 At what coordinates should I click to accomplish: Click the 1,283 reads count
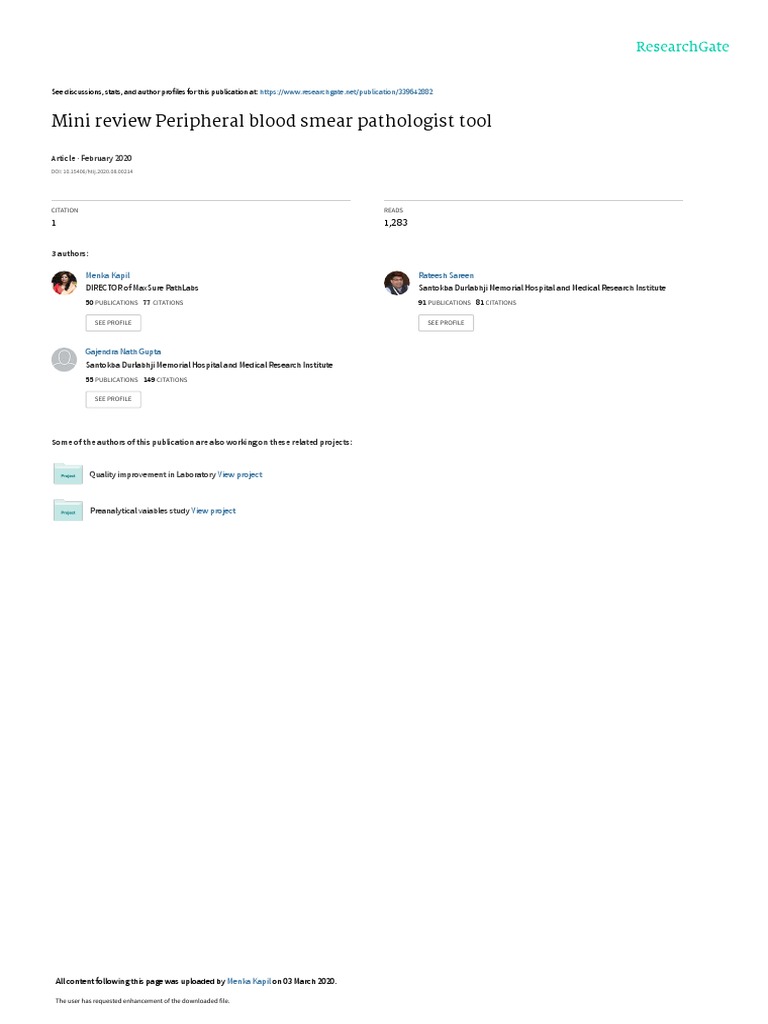pyautogui.click(x=396, y=223)
